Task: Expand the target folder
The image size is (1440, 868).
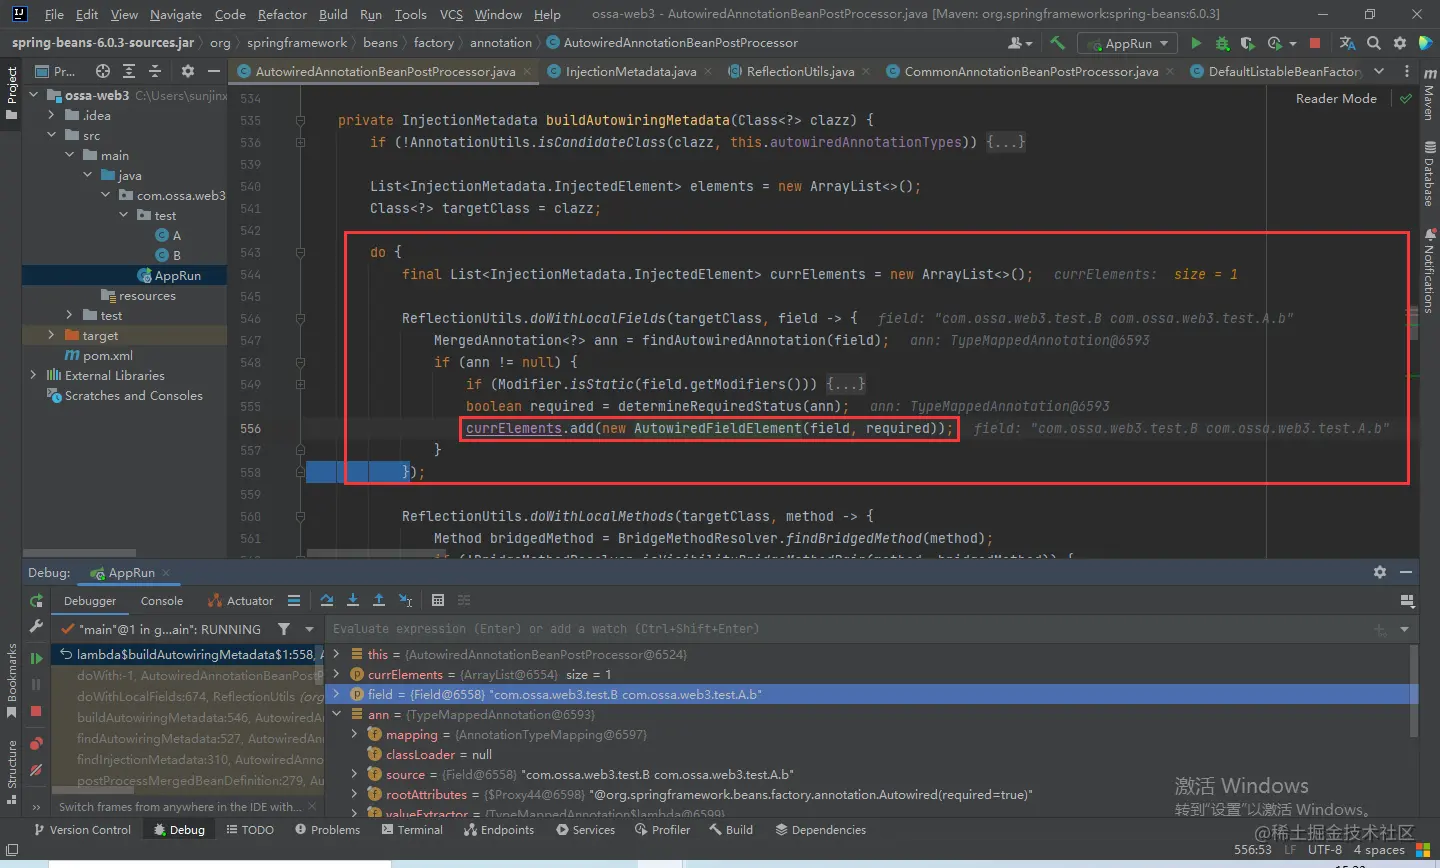Action: pos(51,335)
